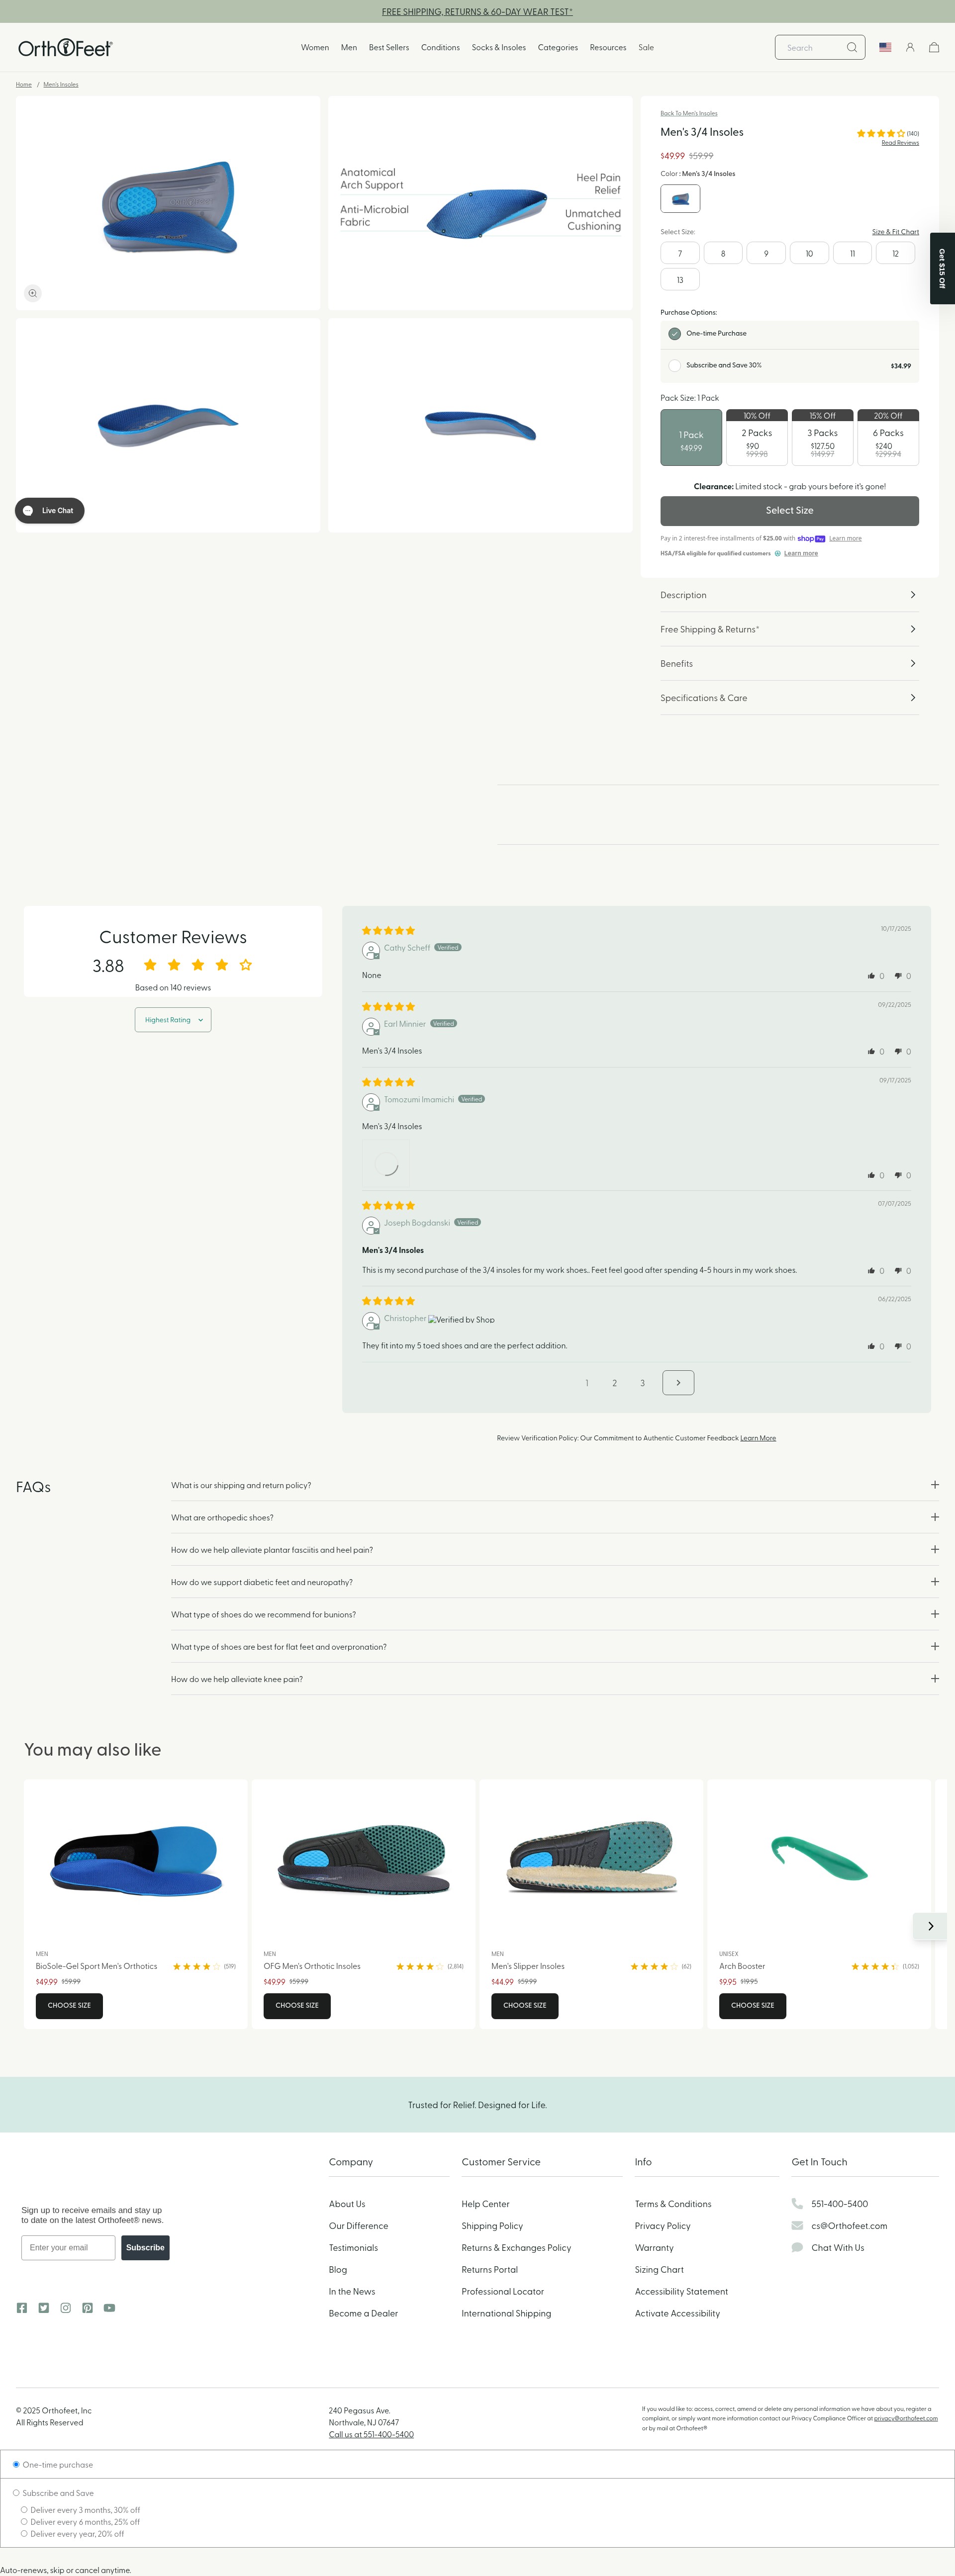Open the Best Sellers menu

[x=389, y=47]
